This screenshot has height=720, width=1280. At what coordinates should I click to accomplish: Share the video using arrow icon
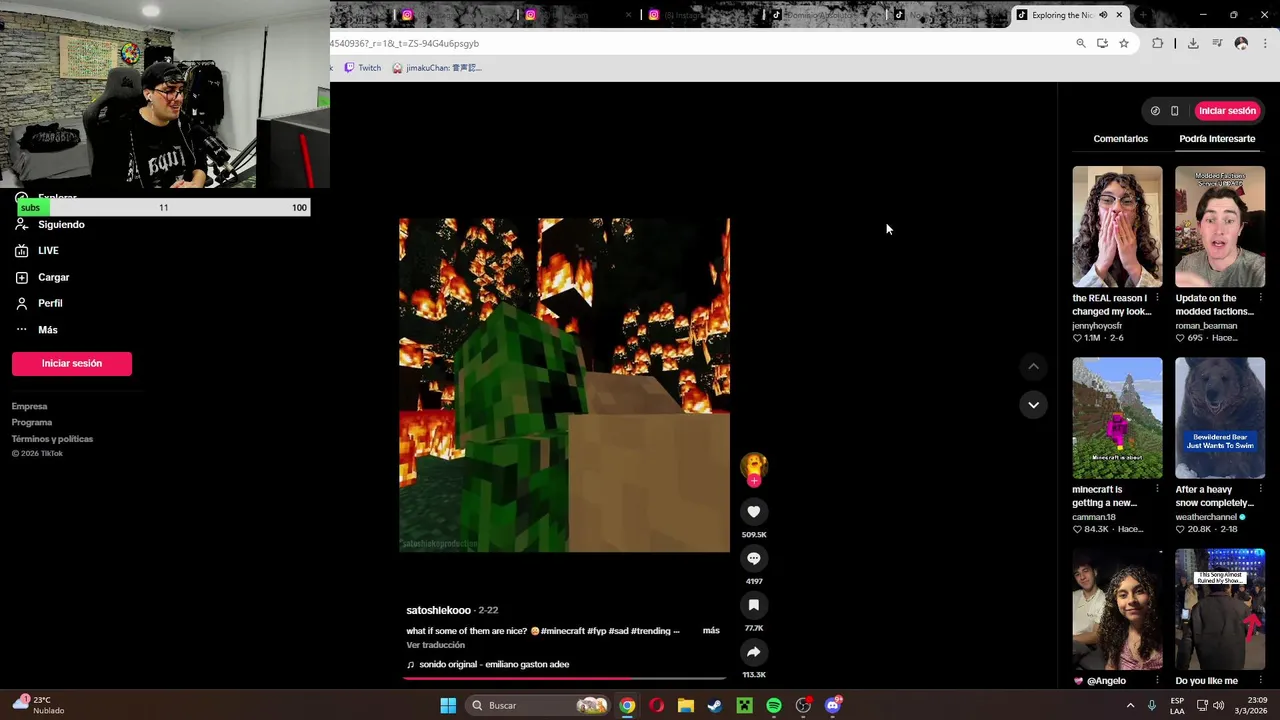click(754, 652)
